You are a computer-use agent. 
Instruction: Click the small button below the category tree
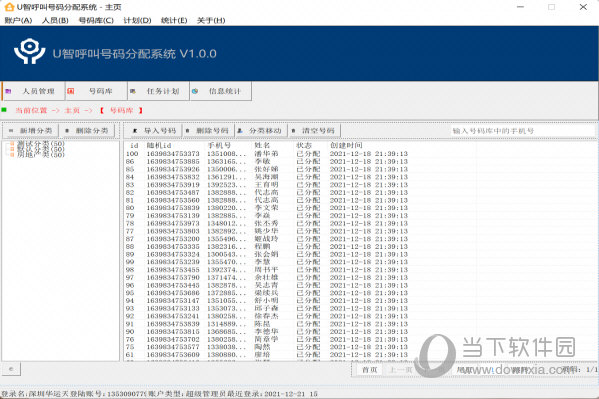(11, 369)
